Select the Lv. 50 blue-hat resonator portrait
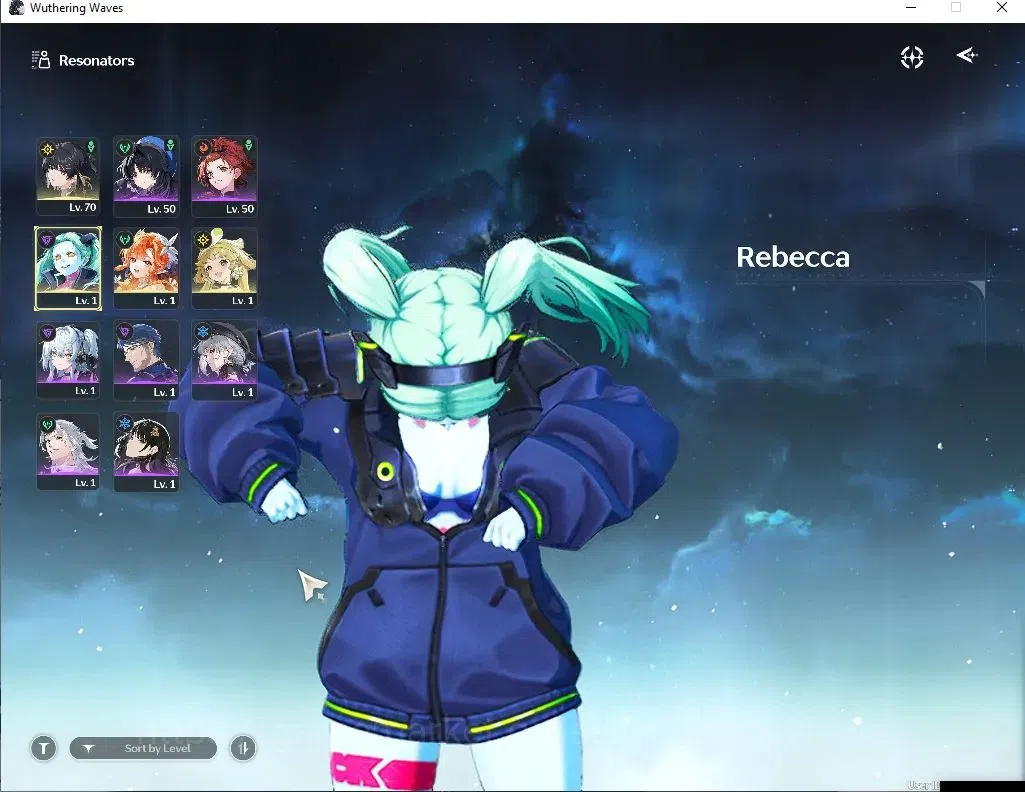 coord(146,176)
